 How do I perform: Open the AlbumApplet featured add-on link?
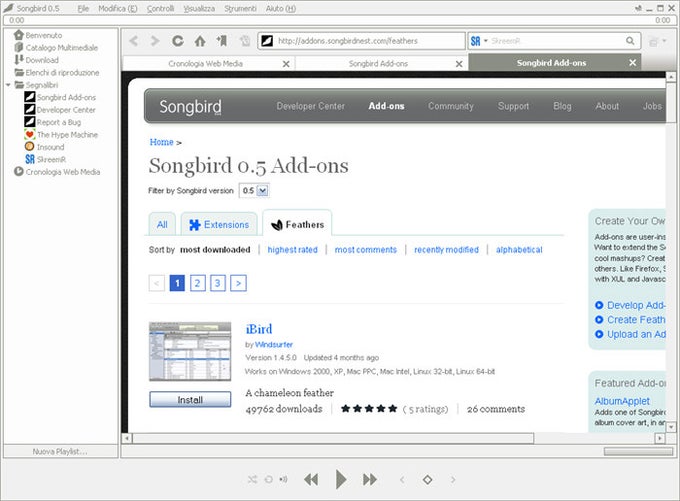tap(622, 401)
